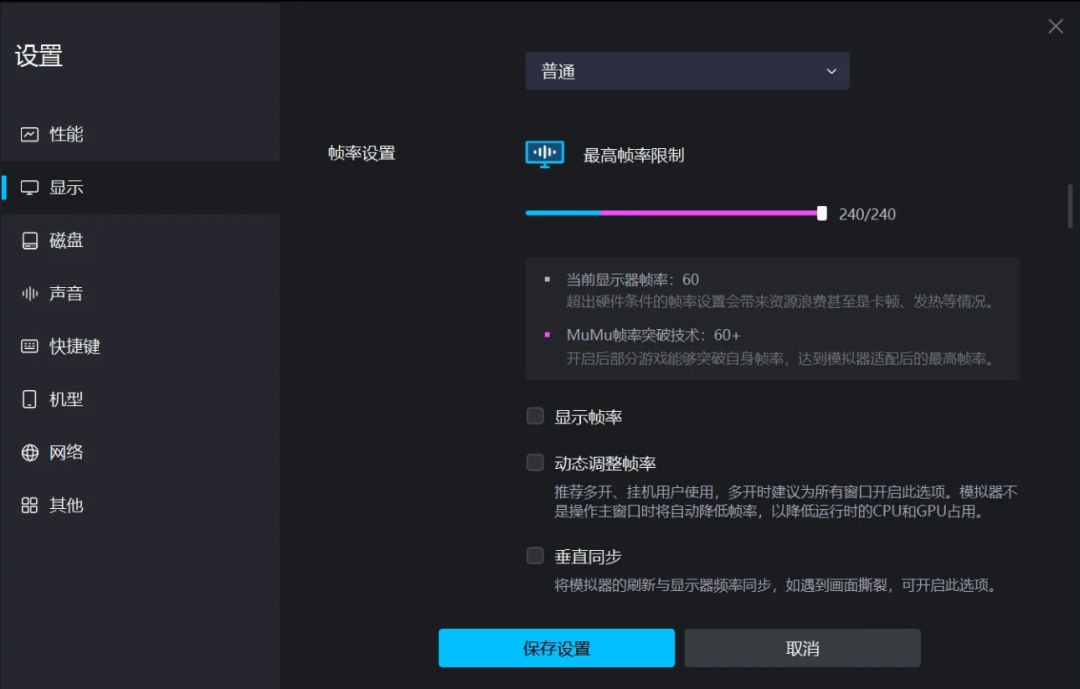Close the settings window
The image size is (1080, 689).
coord(1055,26)
